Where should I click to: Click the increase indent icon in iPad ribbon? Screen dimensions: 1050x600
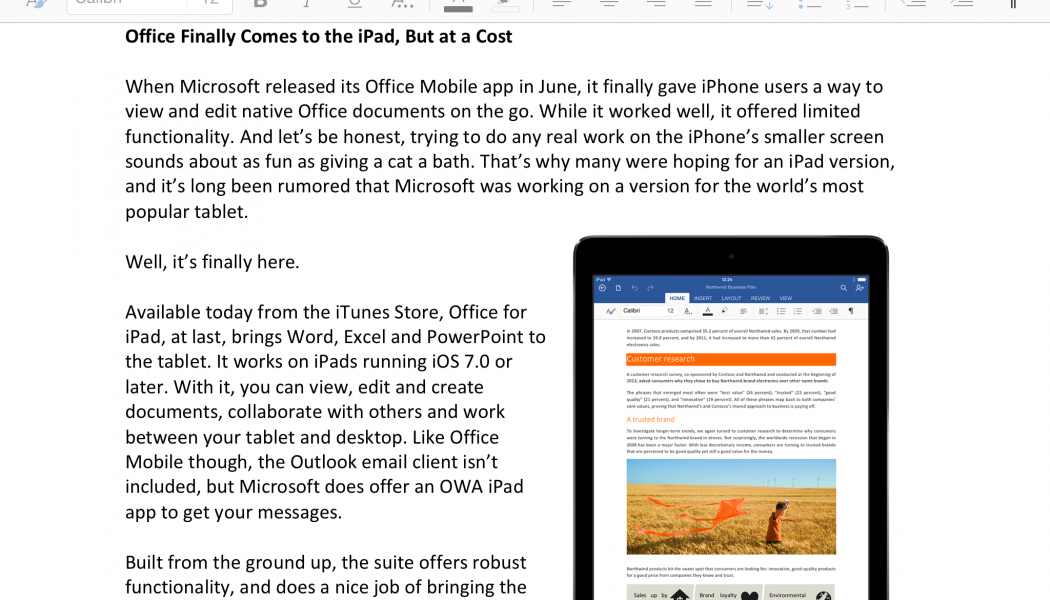tap(833, 311)
